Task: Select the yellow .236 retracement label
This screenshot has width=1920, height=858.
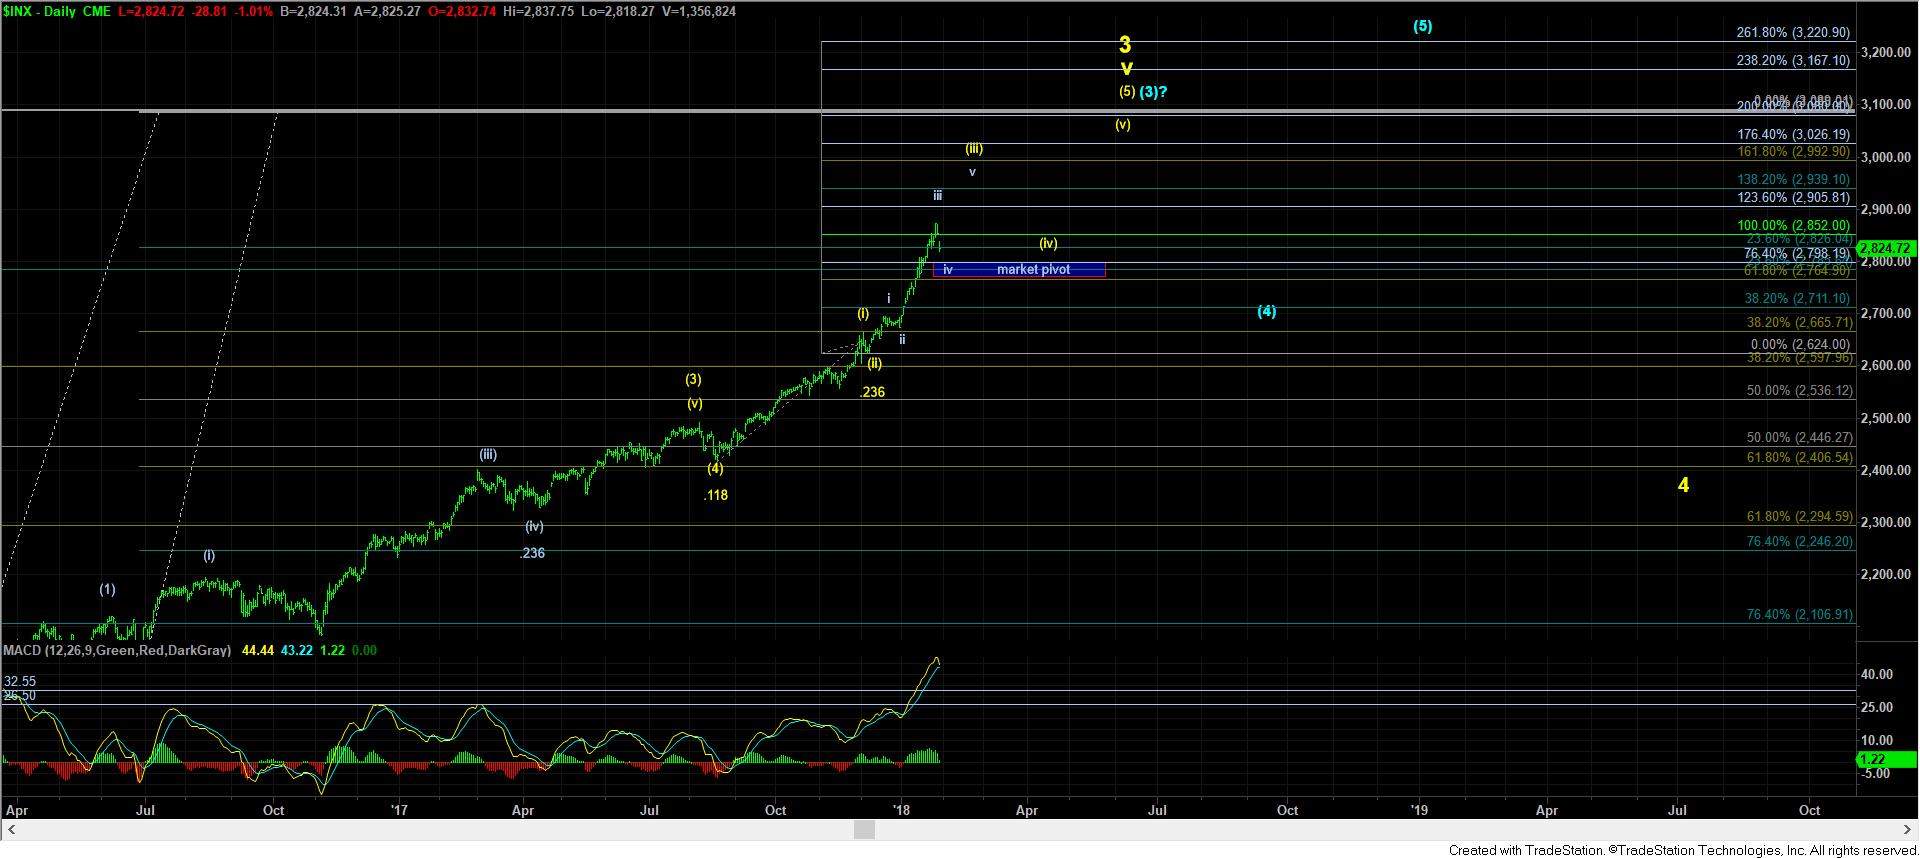Action: coord(872,393)
